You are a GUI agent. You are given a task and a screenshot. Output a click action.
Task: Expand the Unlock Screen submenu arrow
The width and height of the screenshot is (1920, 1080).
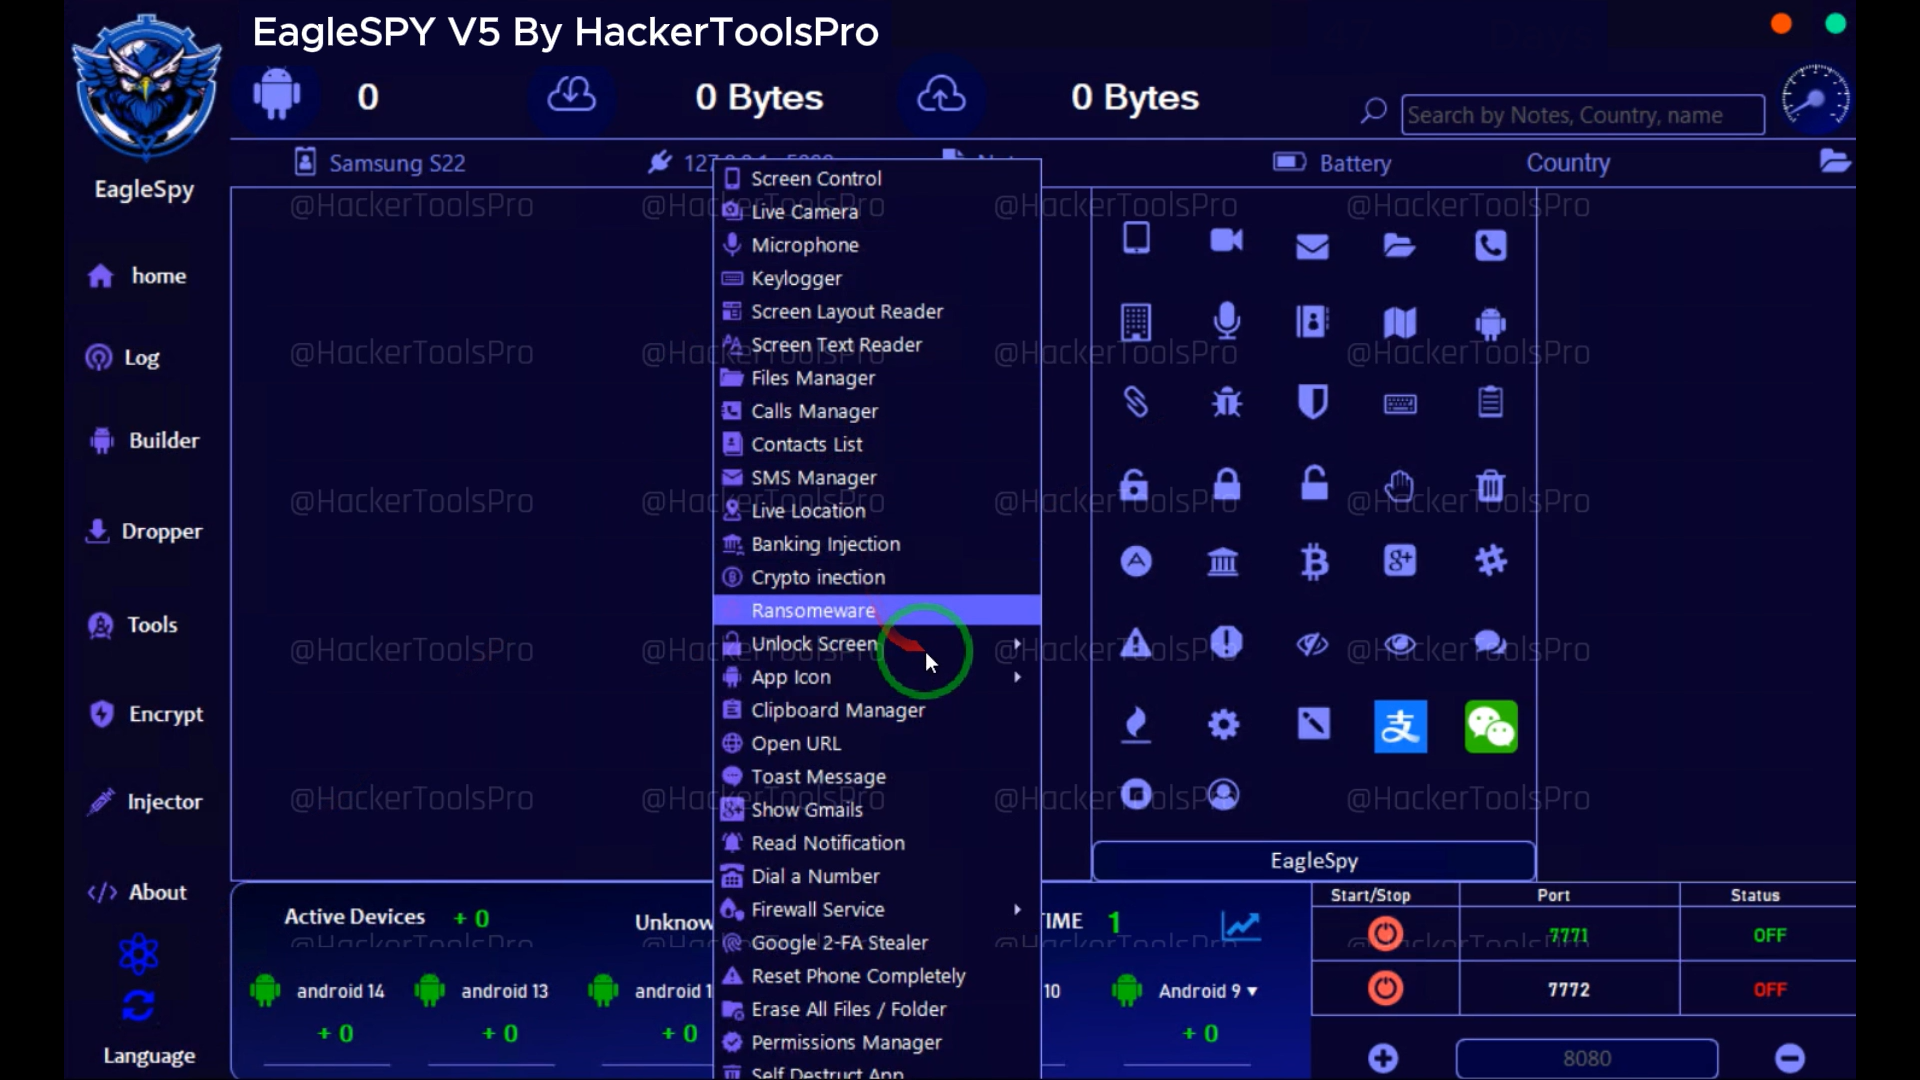pyautogui.click(x=1017, y=644)
